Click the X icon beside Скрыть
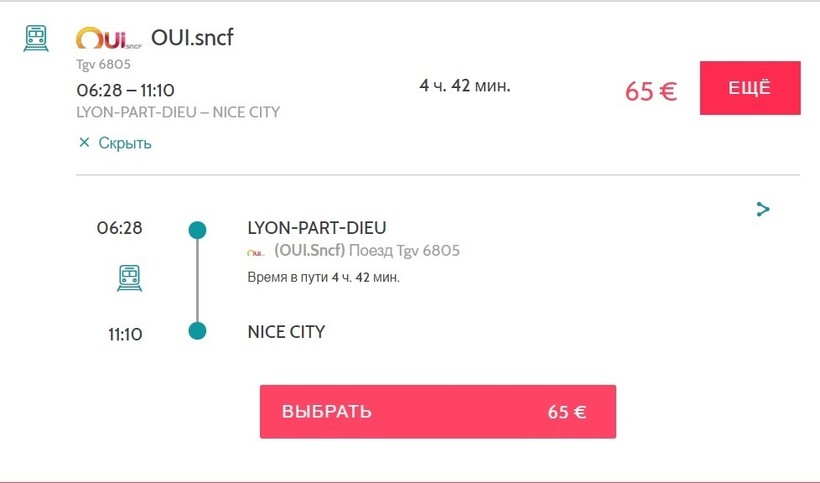The height and width of the screenshot is (483, 820). click(84, 143)
